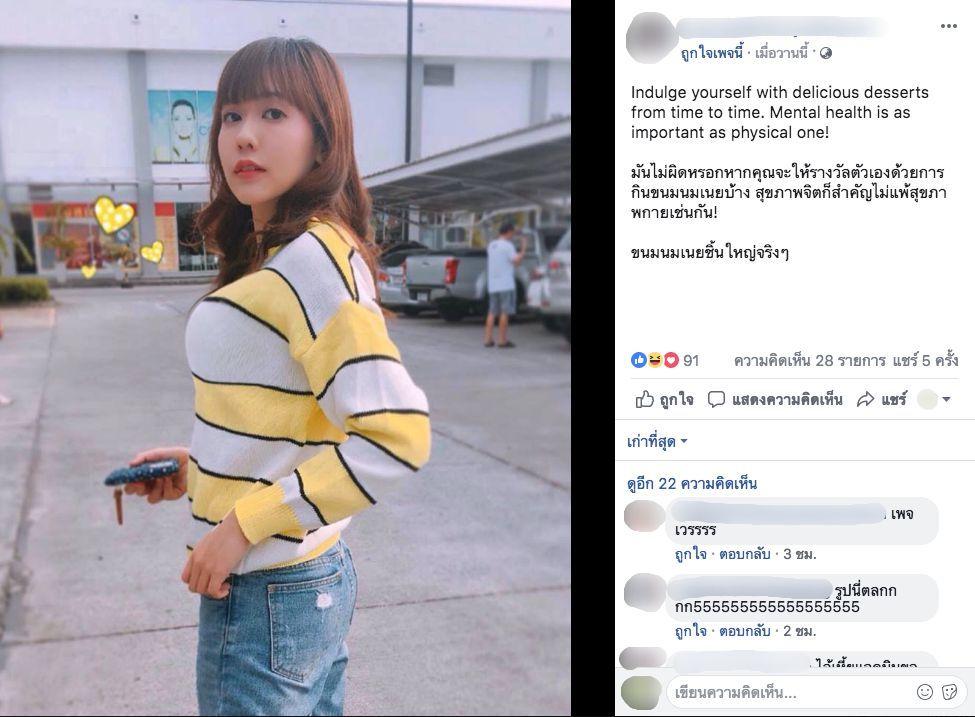
Task: Expand ดูอีก 22 ความคิดเห็น previous comments
Action: tap(691, 483)
